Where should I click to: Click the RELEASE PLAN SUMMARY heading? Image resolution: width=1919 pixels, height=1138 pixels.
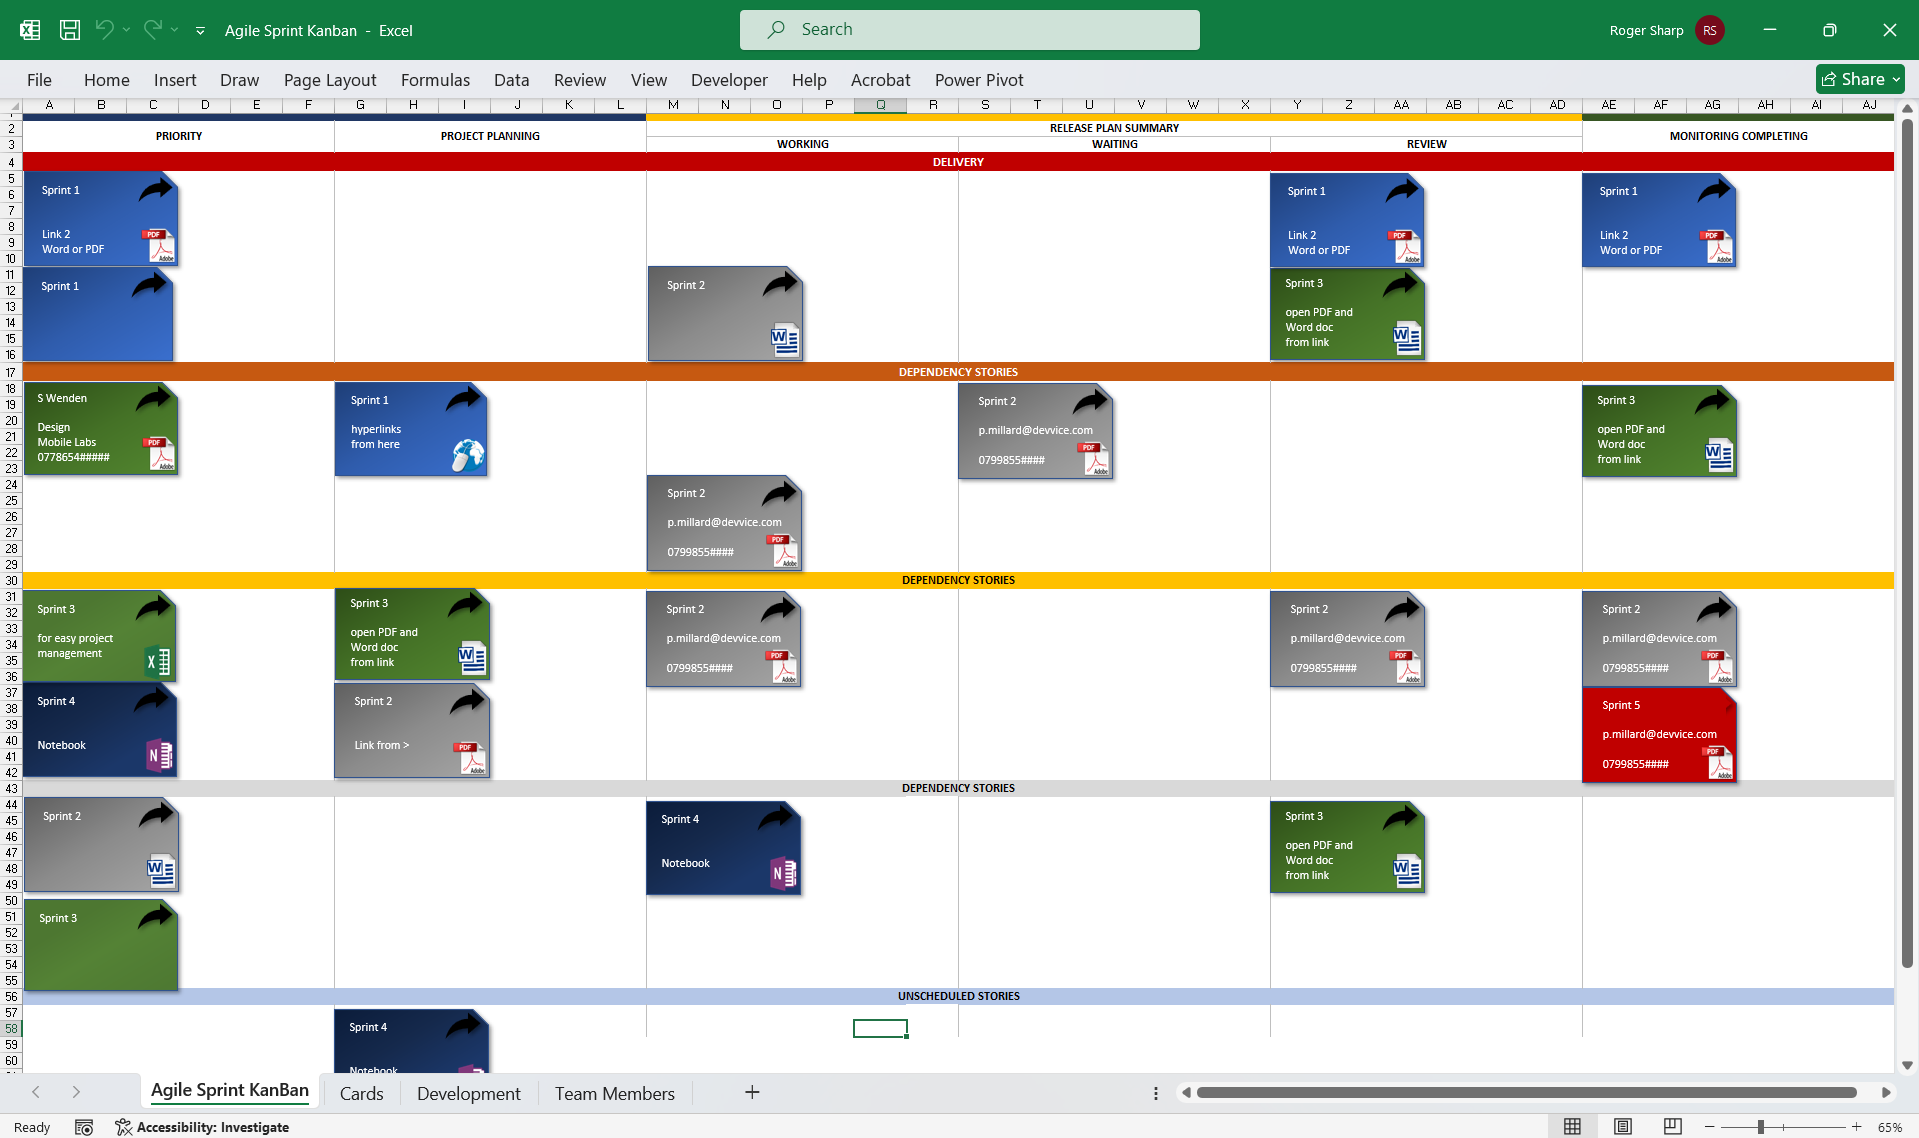[1114, 128]
